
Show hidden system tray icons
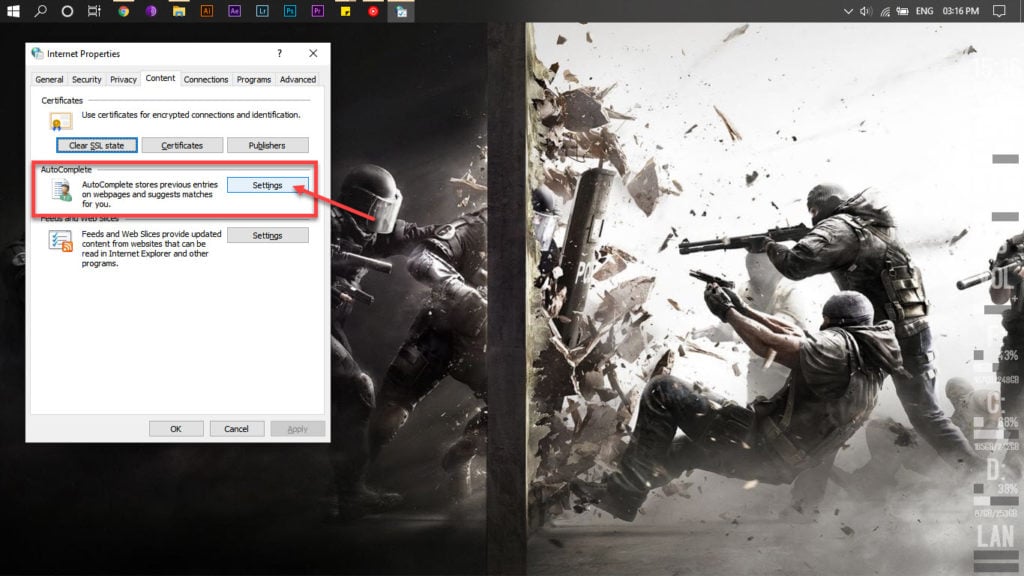848,11
